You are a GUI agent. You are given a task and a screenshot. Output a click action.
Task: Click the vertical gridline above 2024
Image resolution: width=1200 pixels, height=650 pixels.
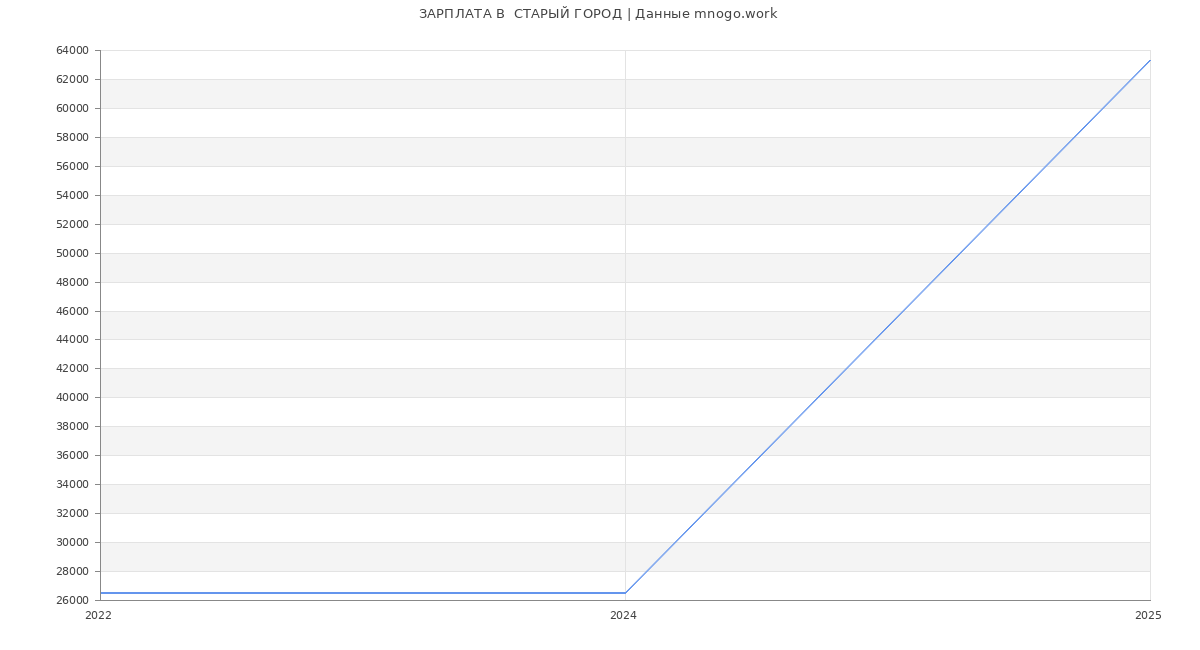pyautogui.click(x=625, y=300)
